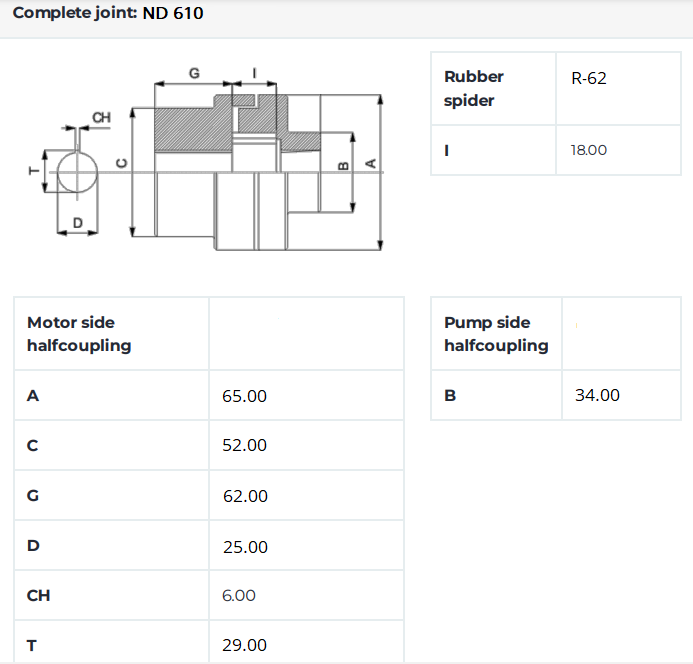Viewport: 693px width, 664px height.
Task: Click the empty Motor side value cell
Action: tap(306, 334)
